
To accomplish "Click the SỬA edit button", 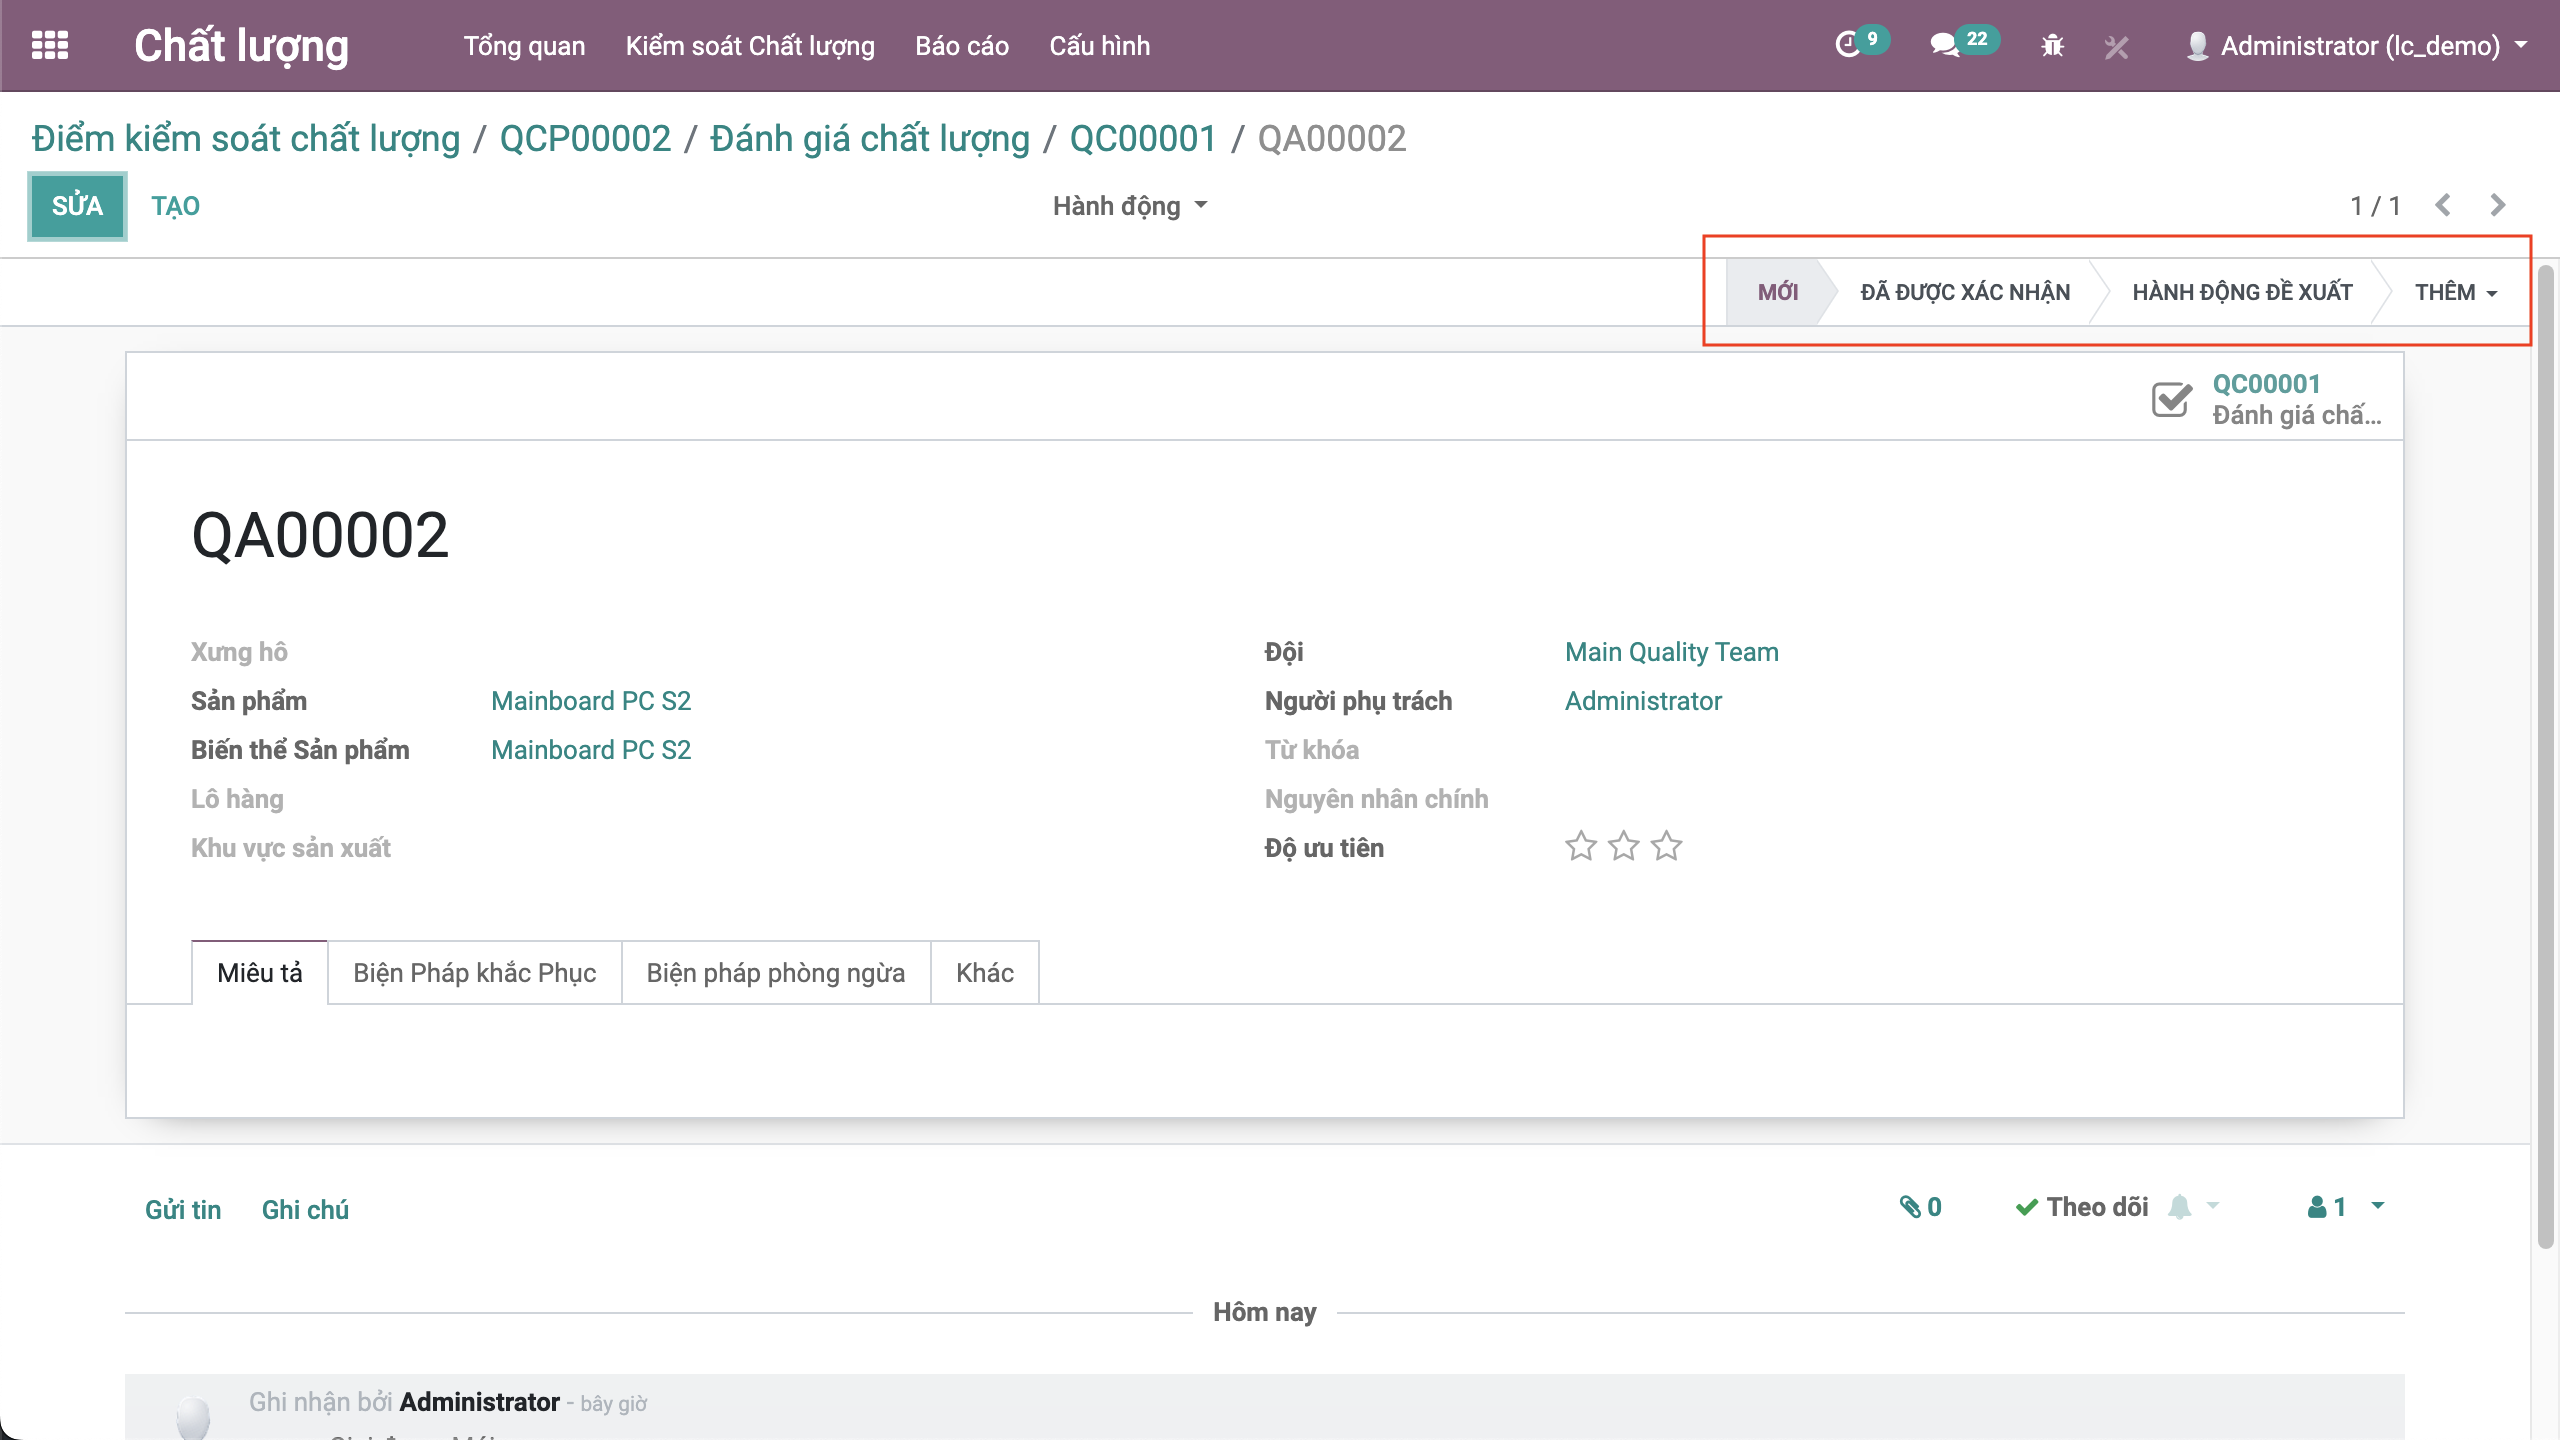I will click(77, 206).
